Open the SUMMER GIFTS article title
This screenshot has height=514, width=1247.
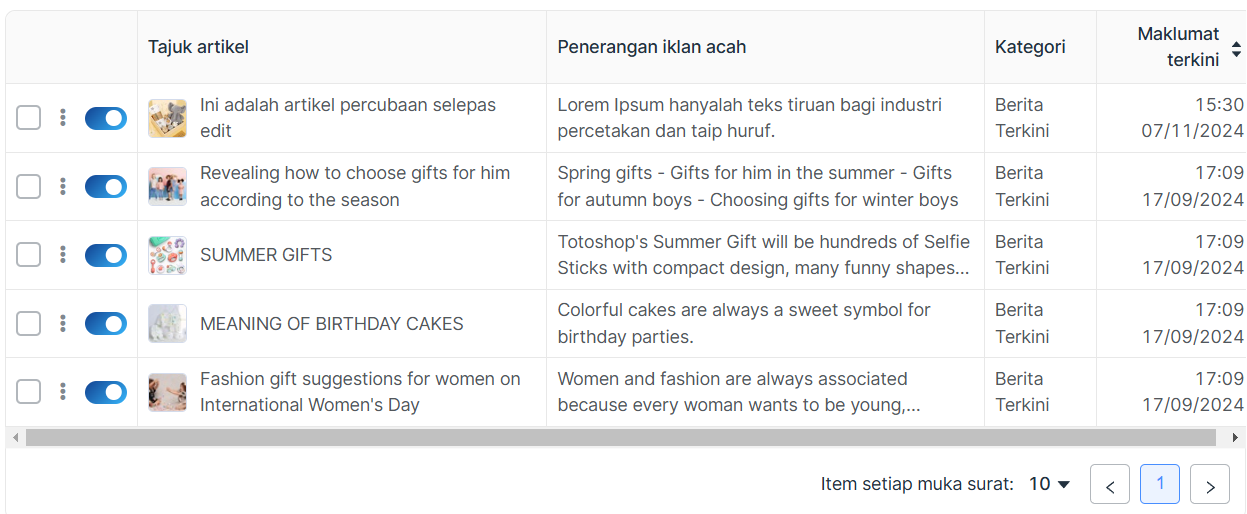pos(266,255)
